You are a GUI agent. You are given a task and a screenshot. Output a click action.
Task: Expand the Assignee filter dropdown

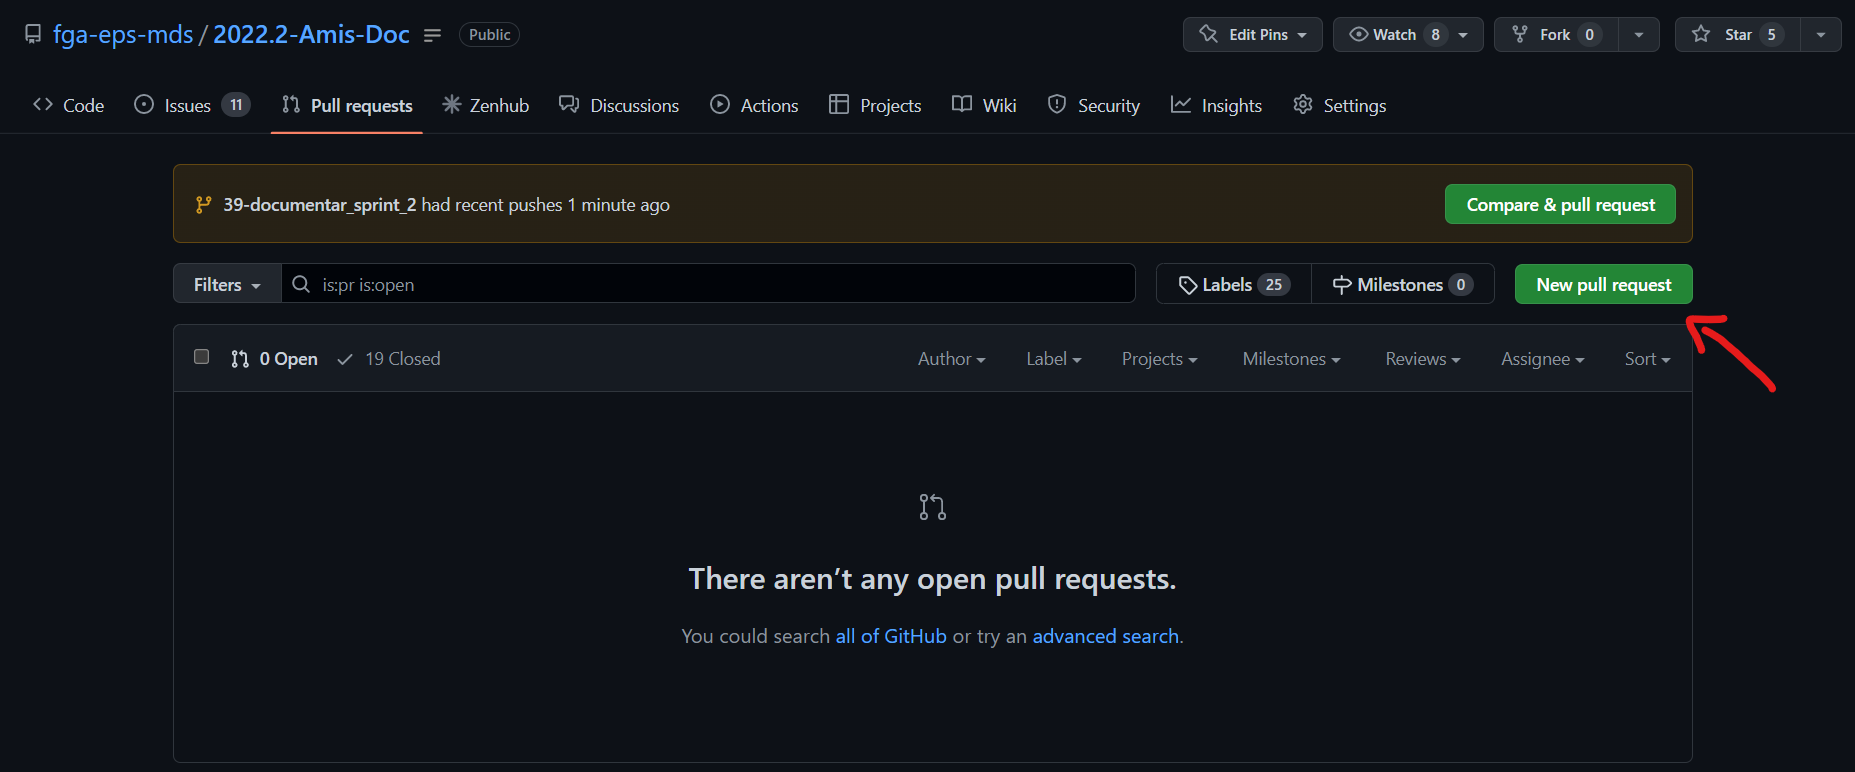point(1543,358)
